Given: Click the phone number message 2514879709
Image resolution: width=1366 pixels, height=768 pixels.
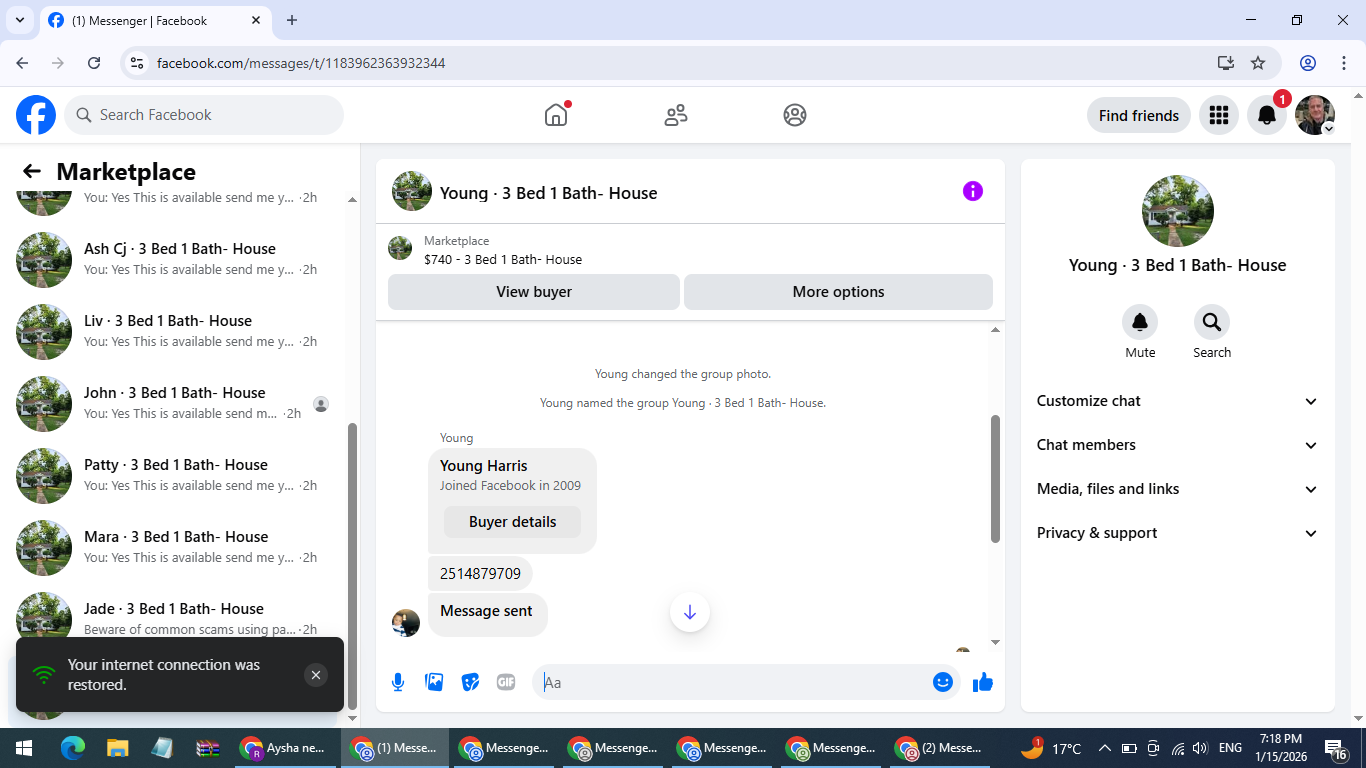Looking at the screenshot, I should [480, 574].
